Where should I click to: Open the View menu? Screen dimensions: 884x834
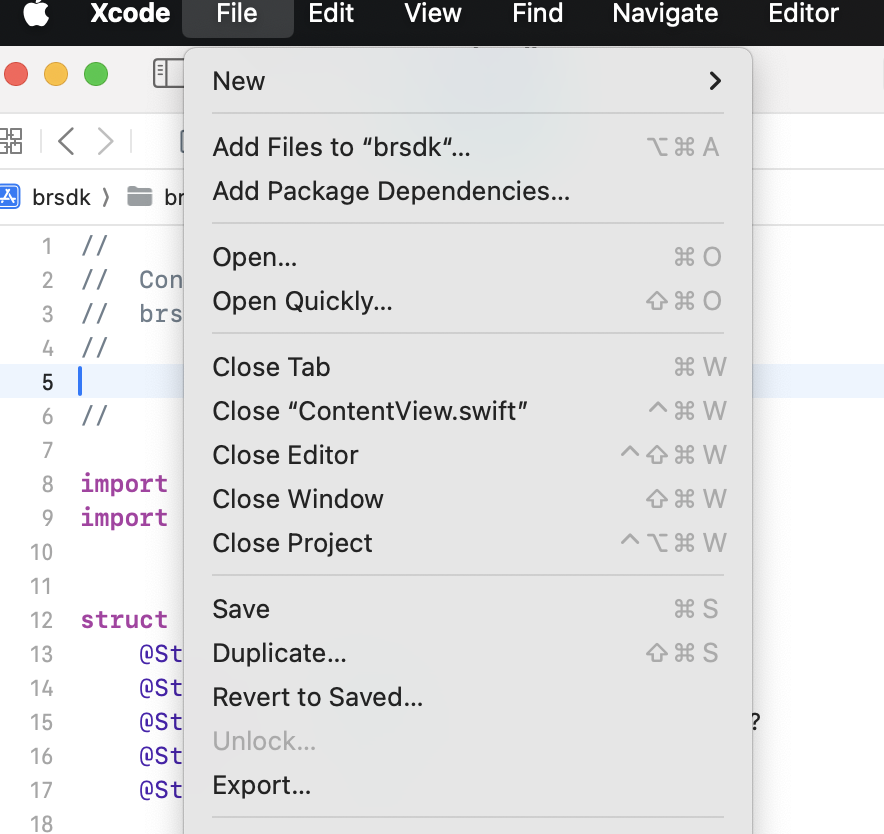(x=433, y=12)
